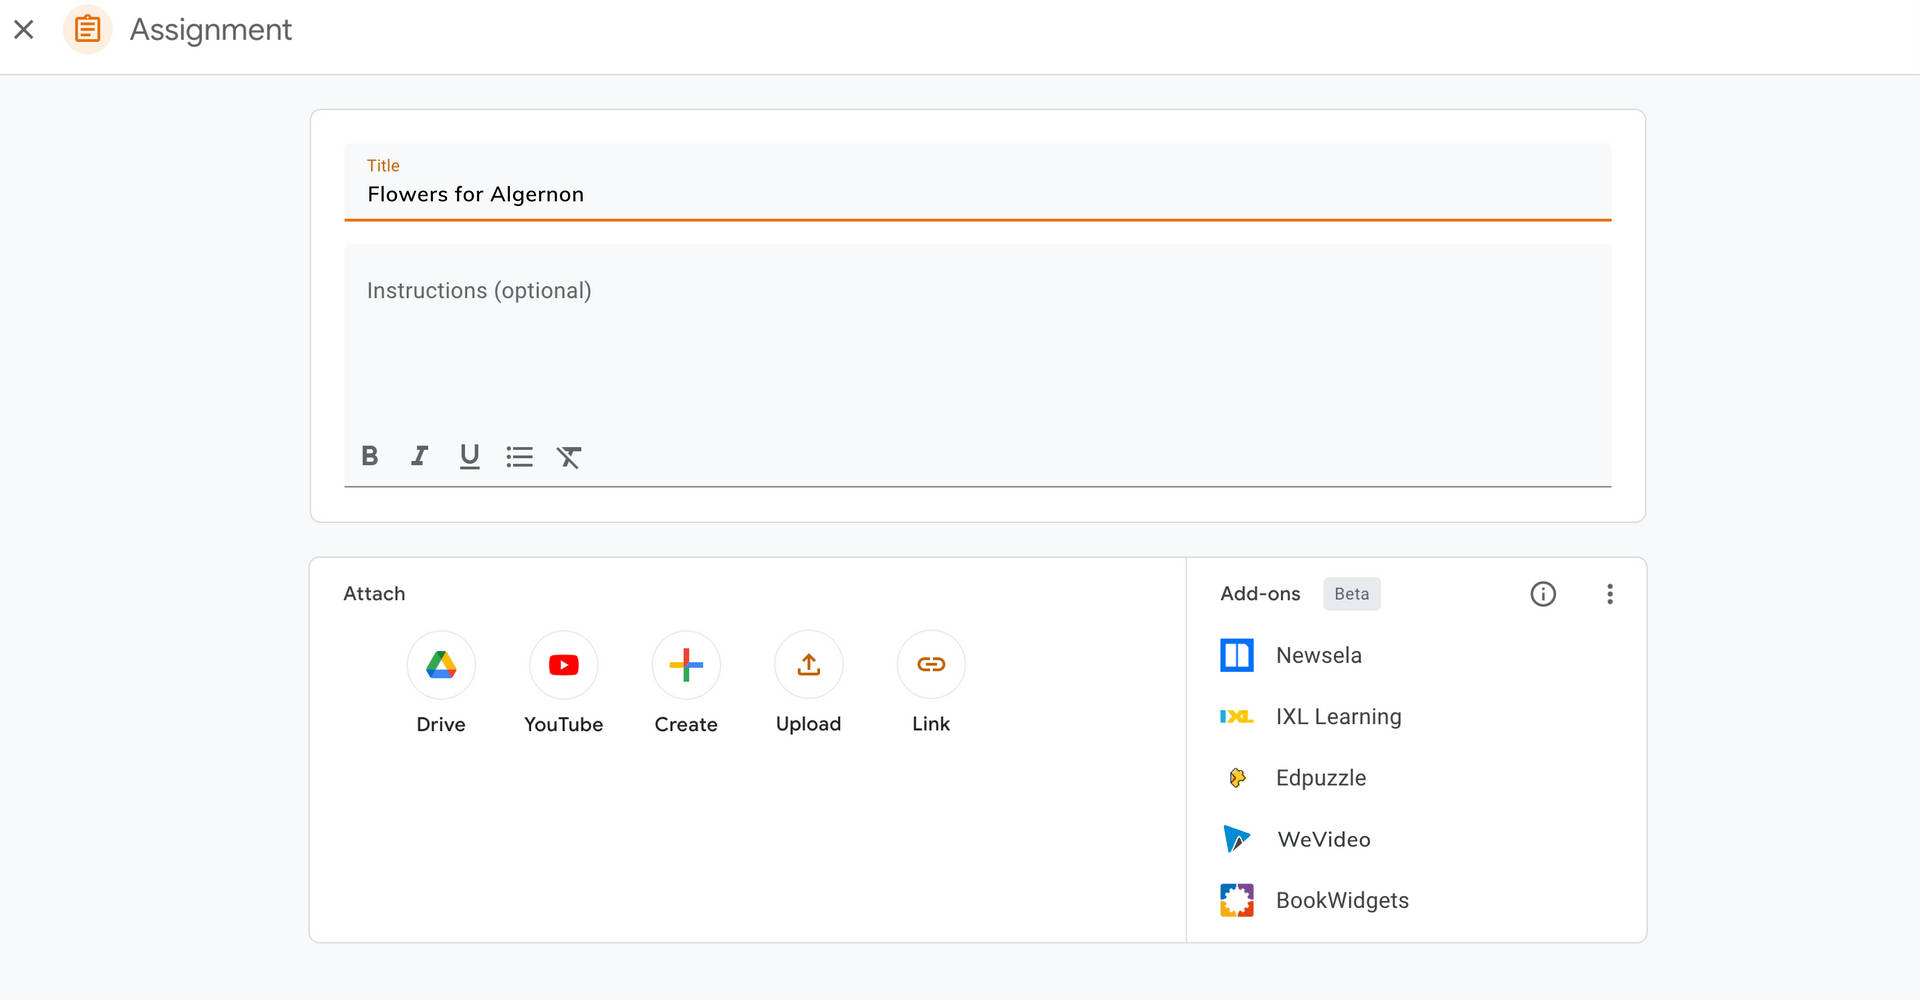Remove text formatting
The image size is (1920, 1000).
(x=569, y=457)
